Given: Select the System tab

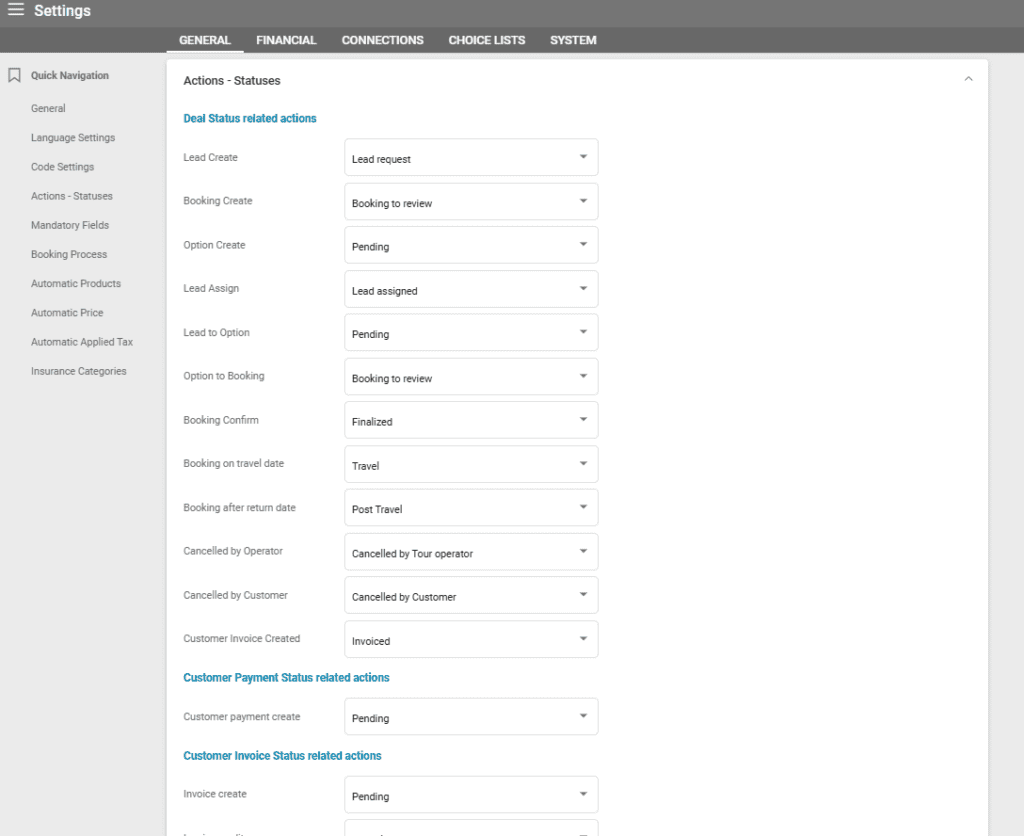Looking at the screenshot, I should pyautogui.click(x=573, y=40).
